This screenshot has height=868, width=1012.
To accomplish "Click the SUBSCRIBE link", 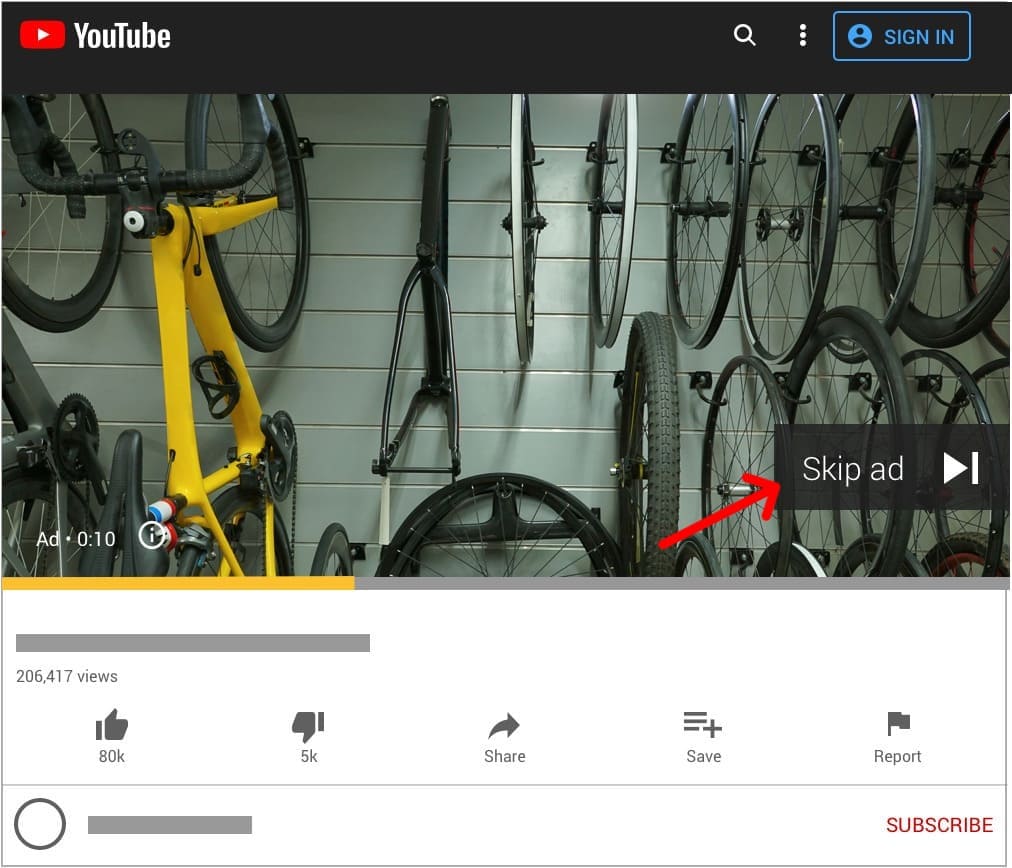I will tap(939, 825).
